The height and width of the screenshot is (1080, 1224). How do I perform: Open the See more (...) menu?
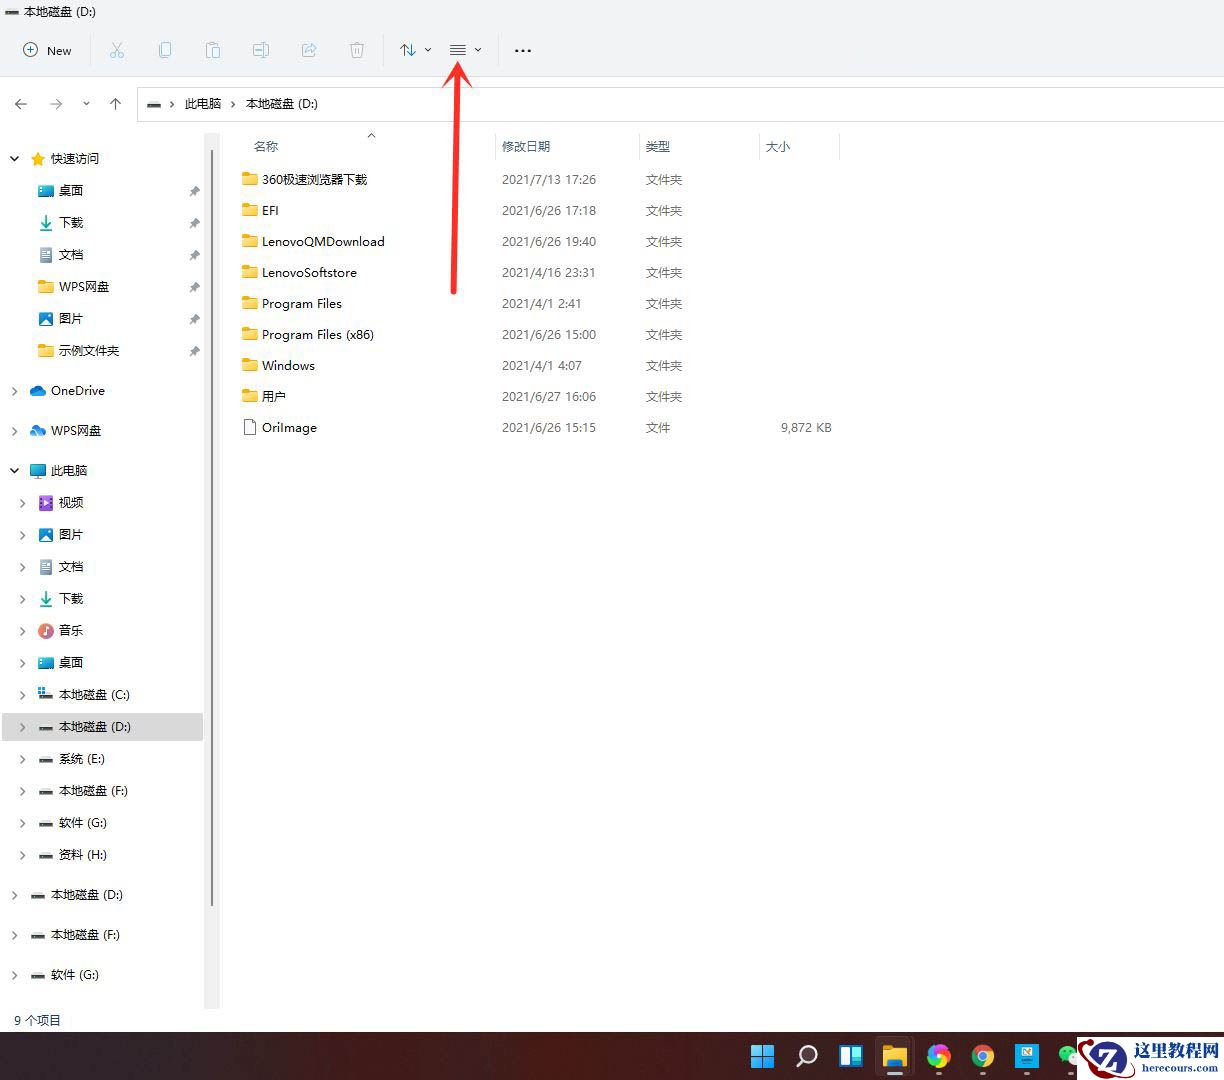pyautogui.click(x=522, y=50)
